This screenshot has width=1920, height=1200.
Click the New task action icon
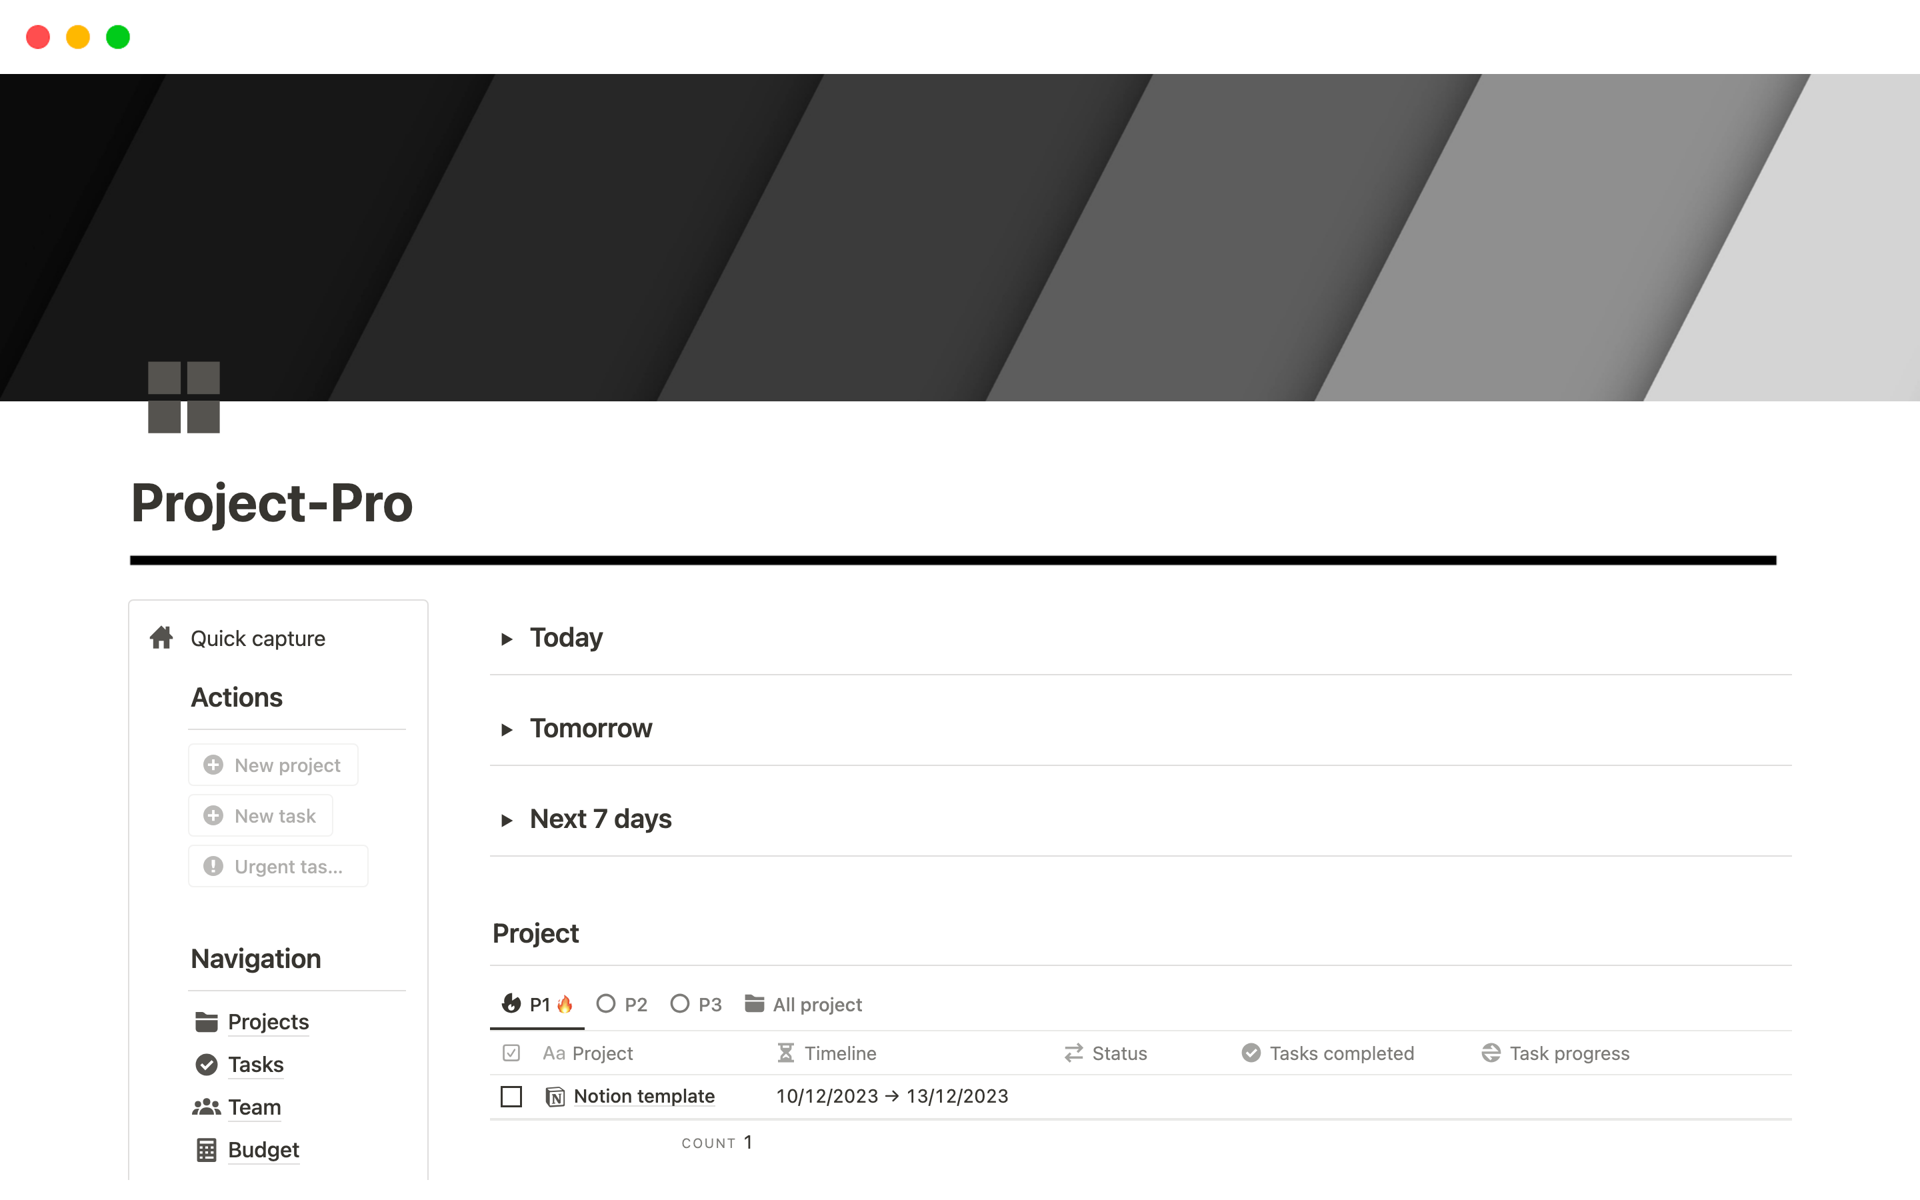(213, 816)
